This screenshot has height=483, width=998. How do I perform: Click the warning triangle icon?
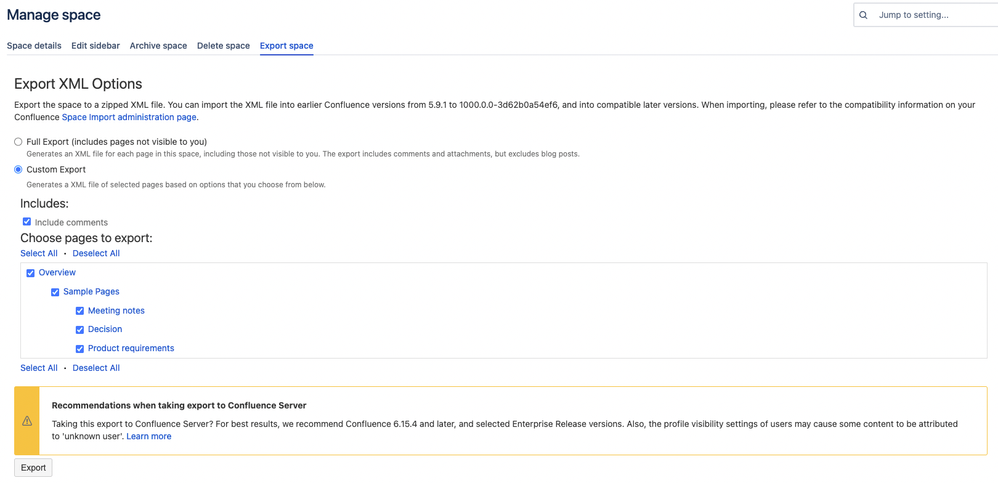[27, 421]
